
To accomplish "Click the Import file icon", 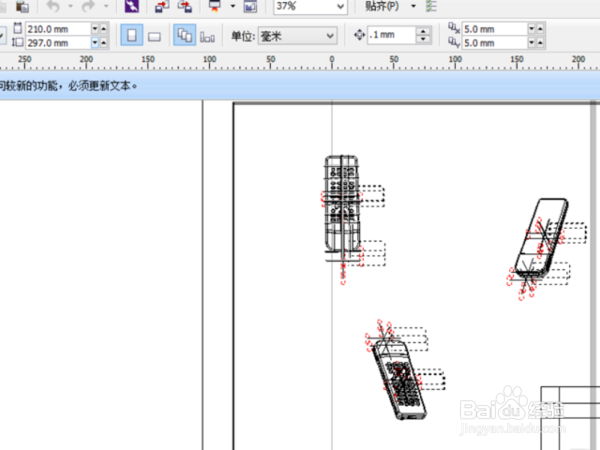I will (162, 7).
